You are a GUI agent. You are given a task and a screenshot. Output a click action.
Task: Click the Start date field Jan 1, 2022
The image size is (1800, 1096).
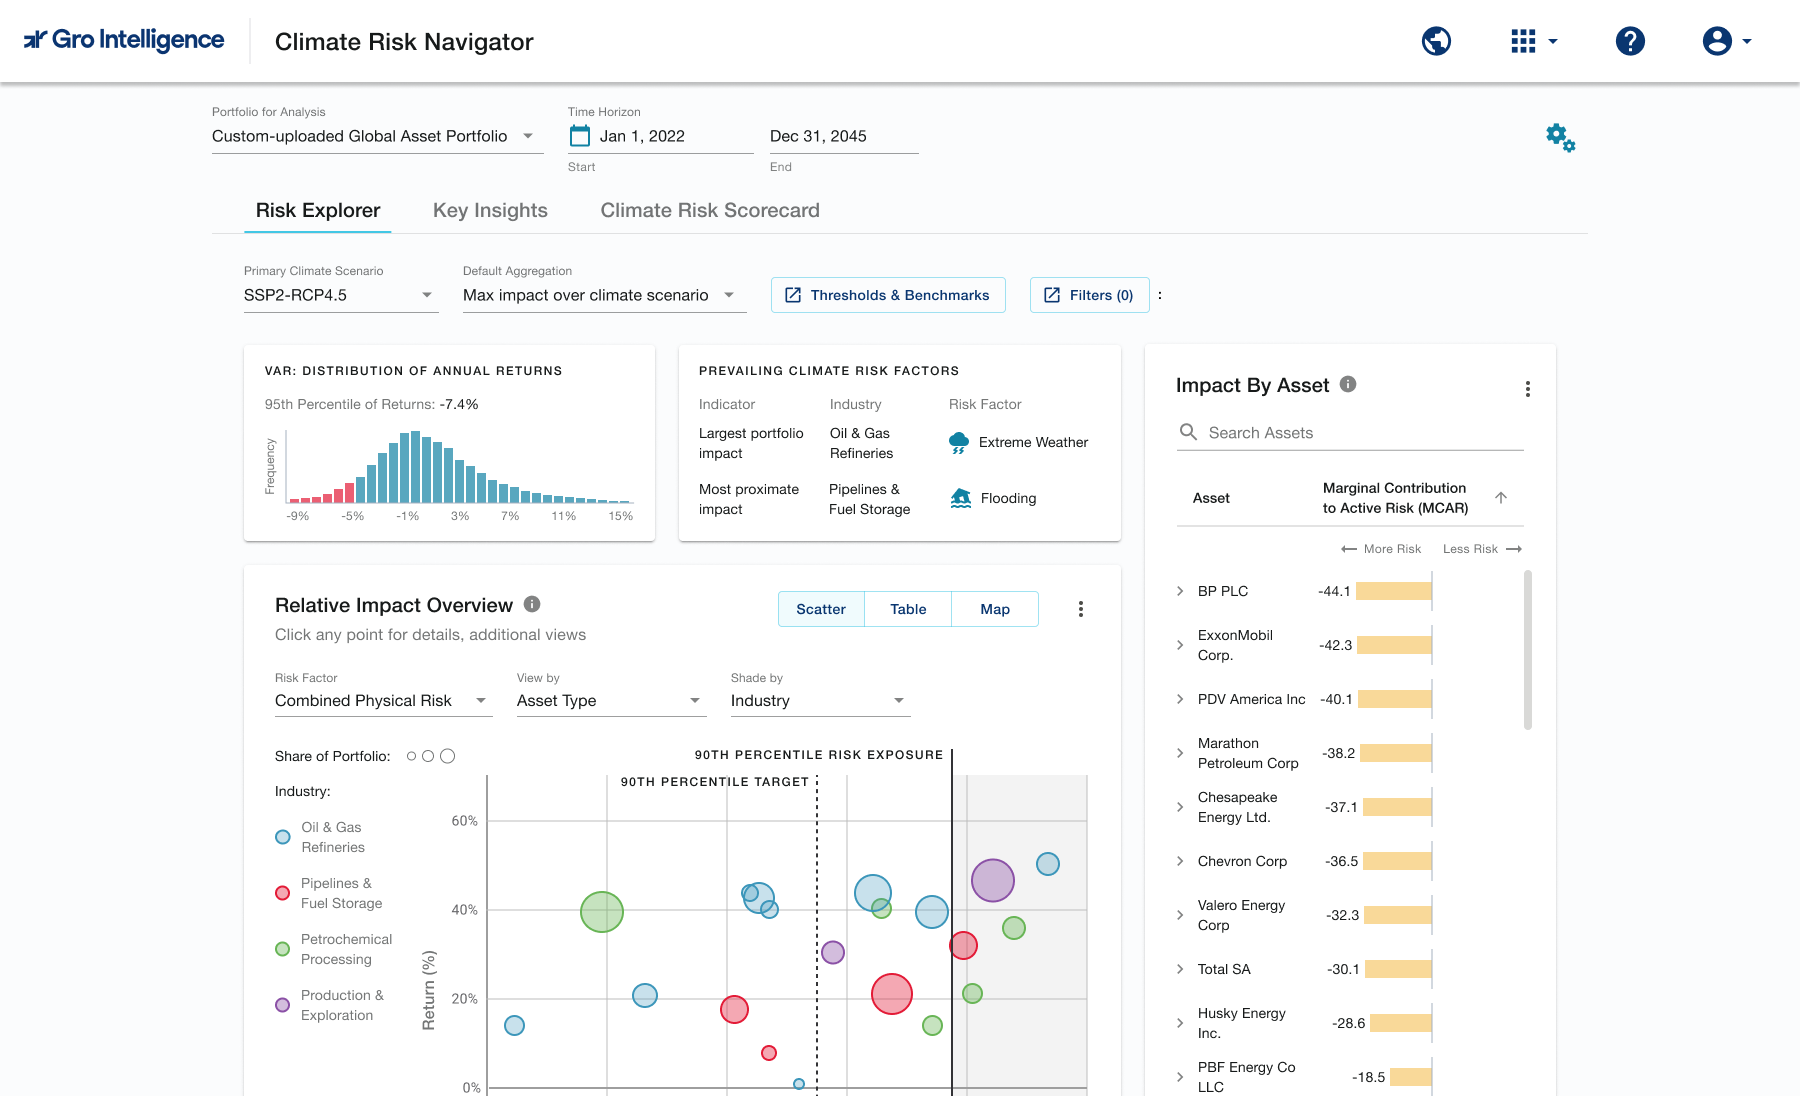[660, 136]
